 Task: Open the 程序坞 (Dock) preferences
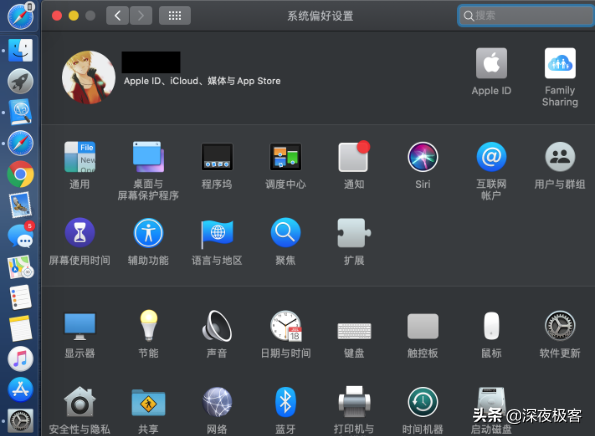[217, 157]
